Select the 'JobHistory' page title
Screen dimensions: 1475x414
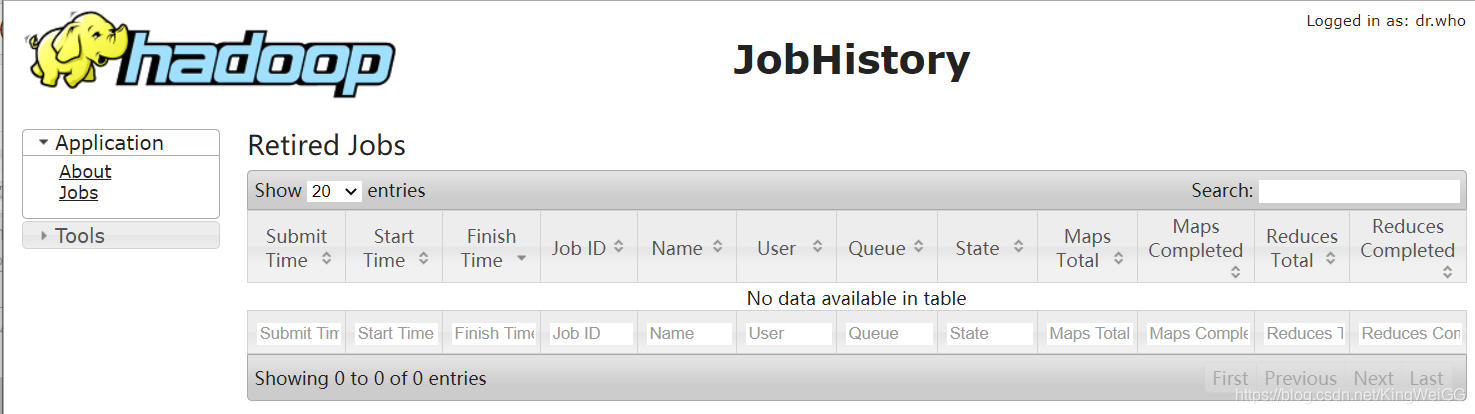pyautogui.click(x=852, y=60)
